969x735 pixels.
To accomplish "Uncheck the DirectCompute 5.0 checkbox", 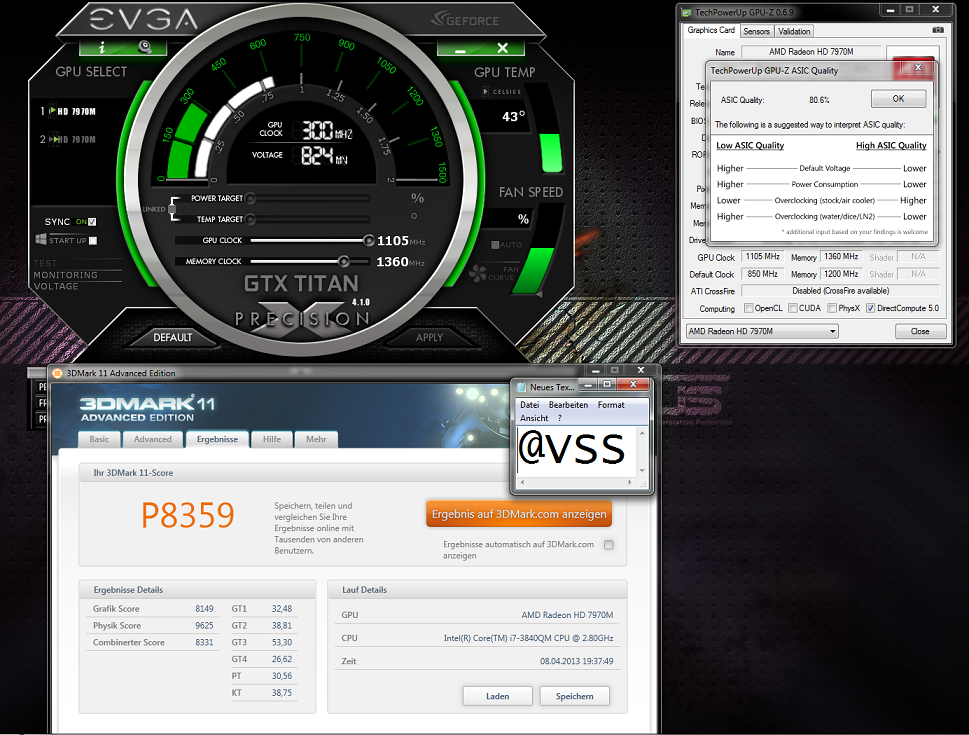I will (870, 308).
